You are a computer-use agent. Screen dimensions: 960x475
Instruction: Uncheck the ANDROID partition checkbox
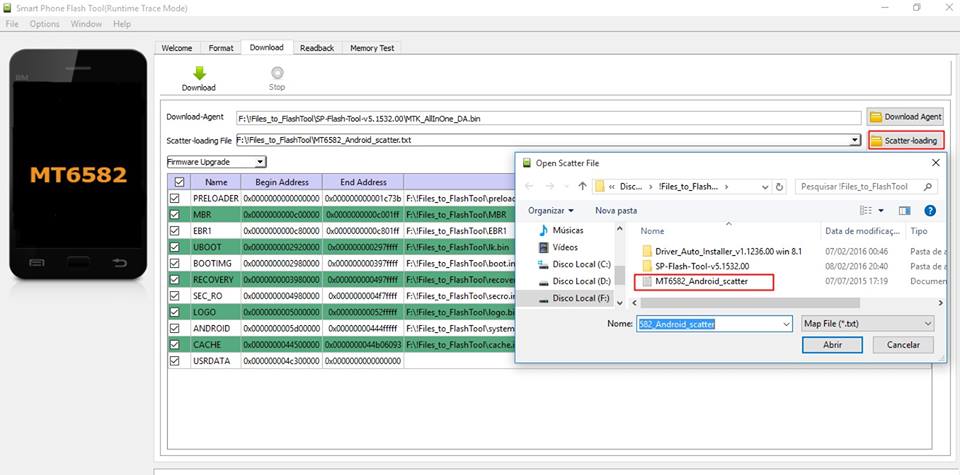tap(174, 328)
